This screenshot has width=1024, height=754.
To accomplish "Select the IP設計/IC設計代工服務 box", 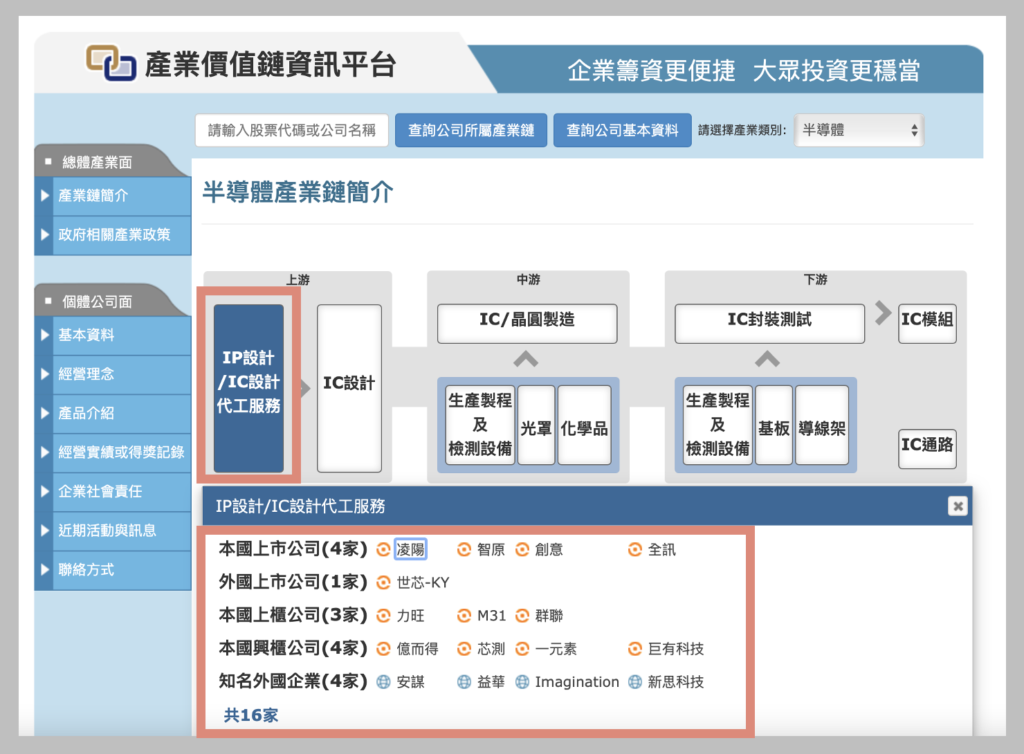I will tap(249, 388).
